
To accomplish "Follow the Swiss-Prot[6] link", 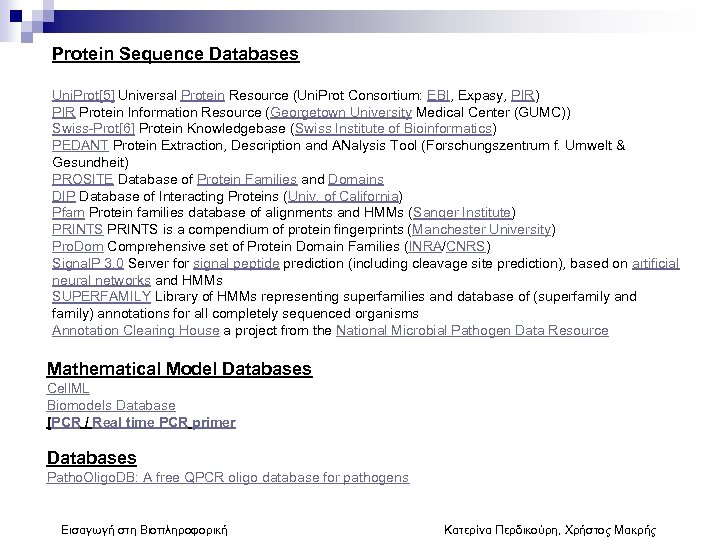I will tap(93, 128).
